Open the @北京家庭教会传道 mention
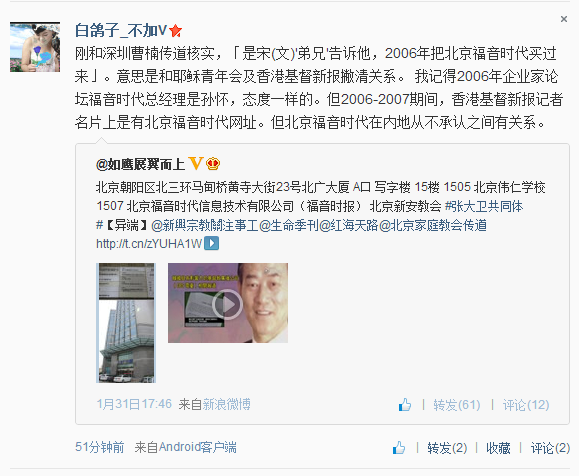Screen dimensions: 579x476 [x=433, y=225]
